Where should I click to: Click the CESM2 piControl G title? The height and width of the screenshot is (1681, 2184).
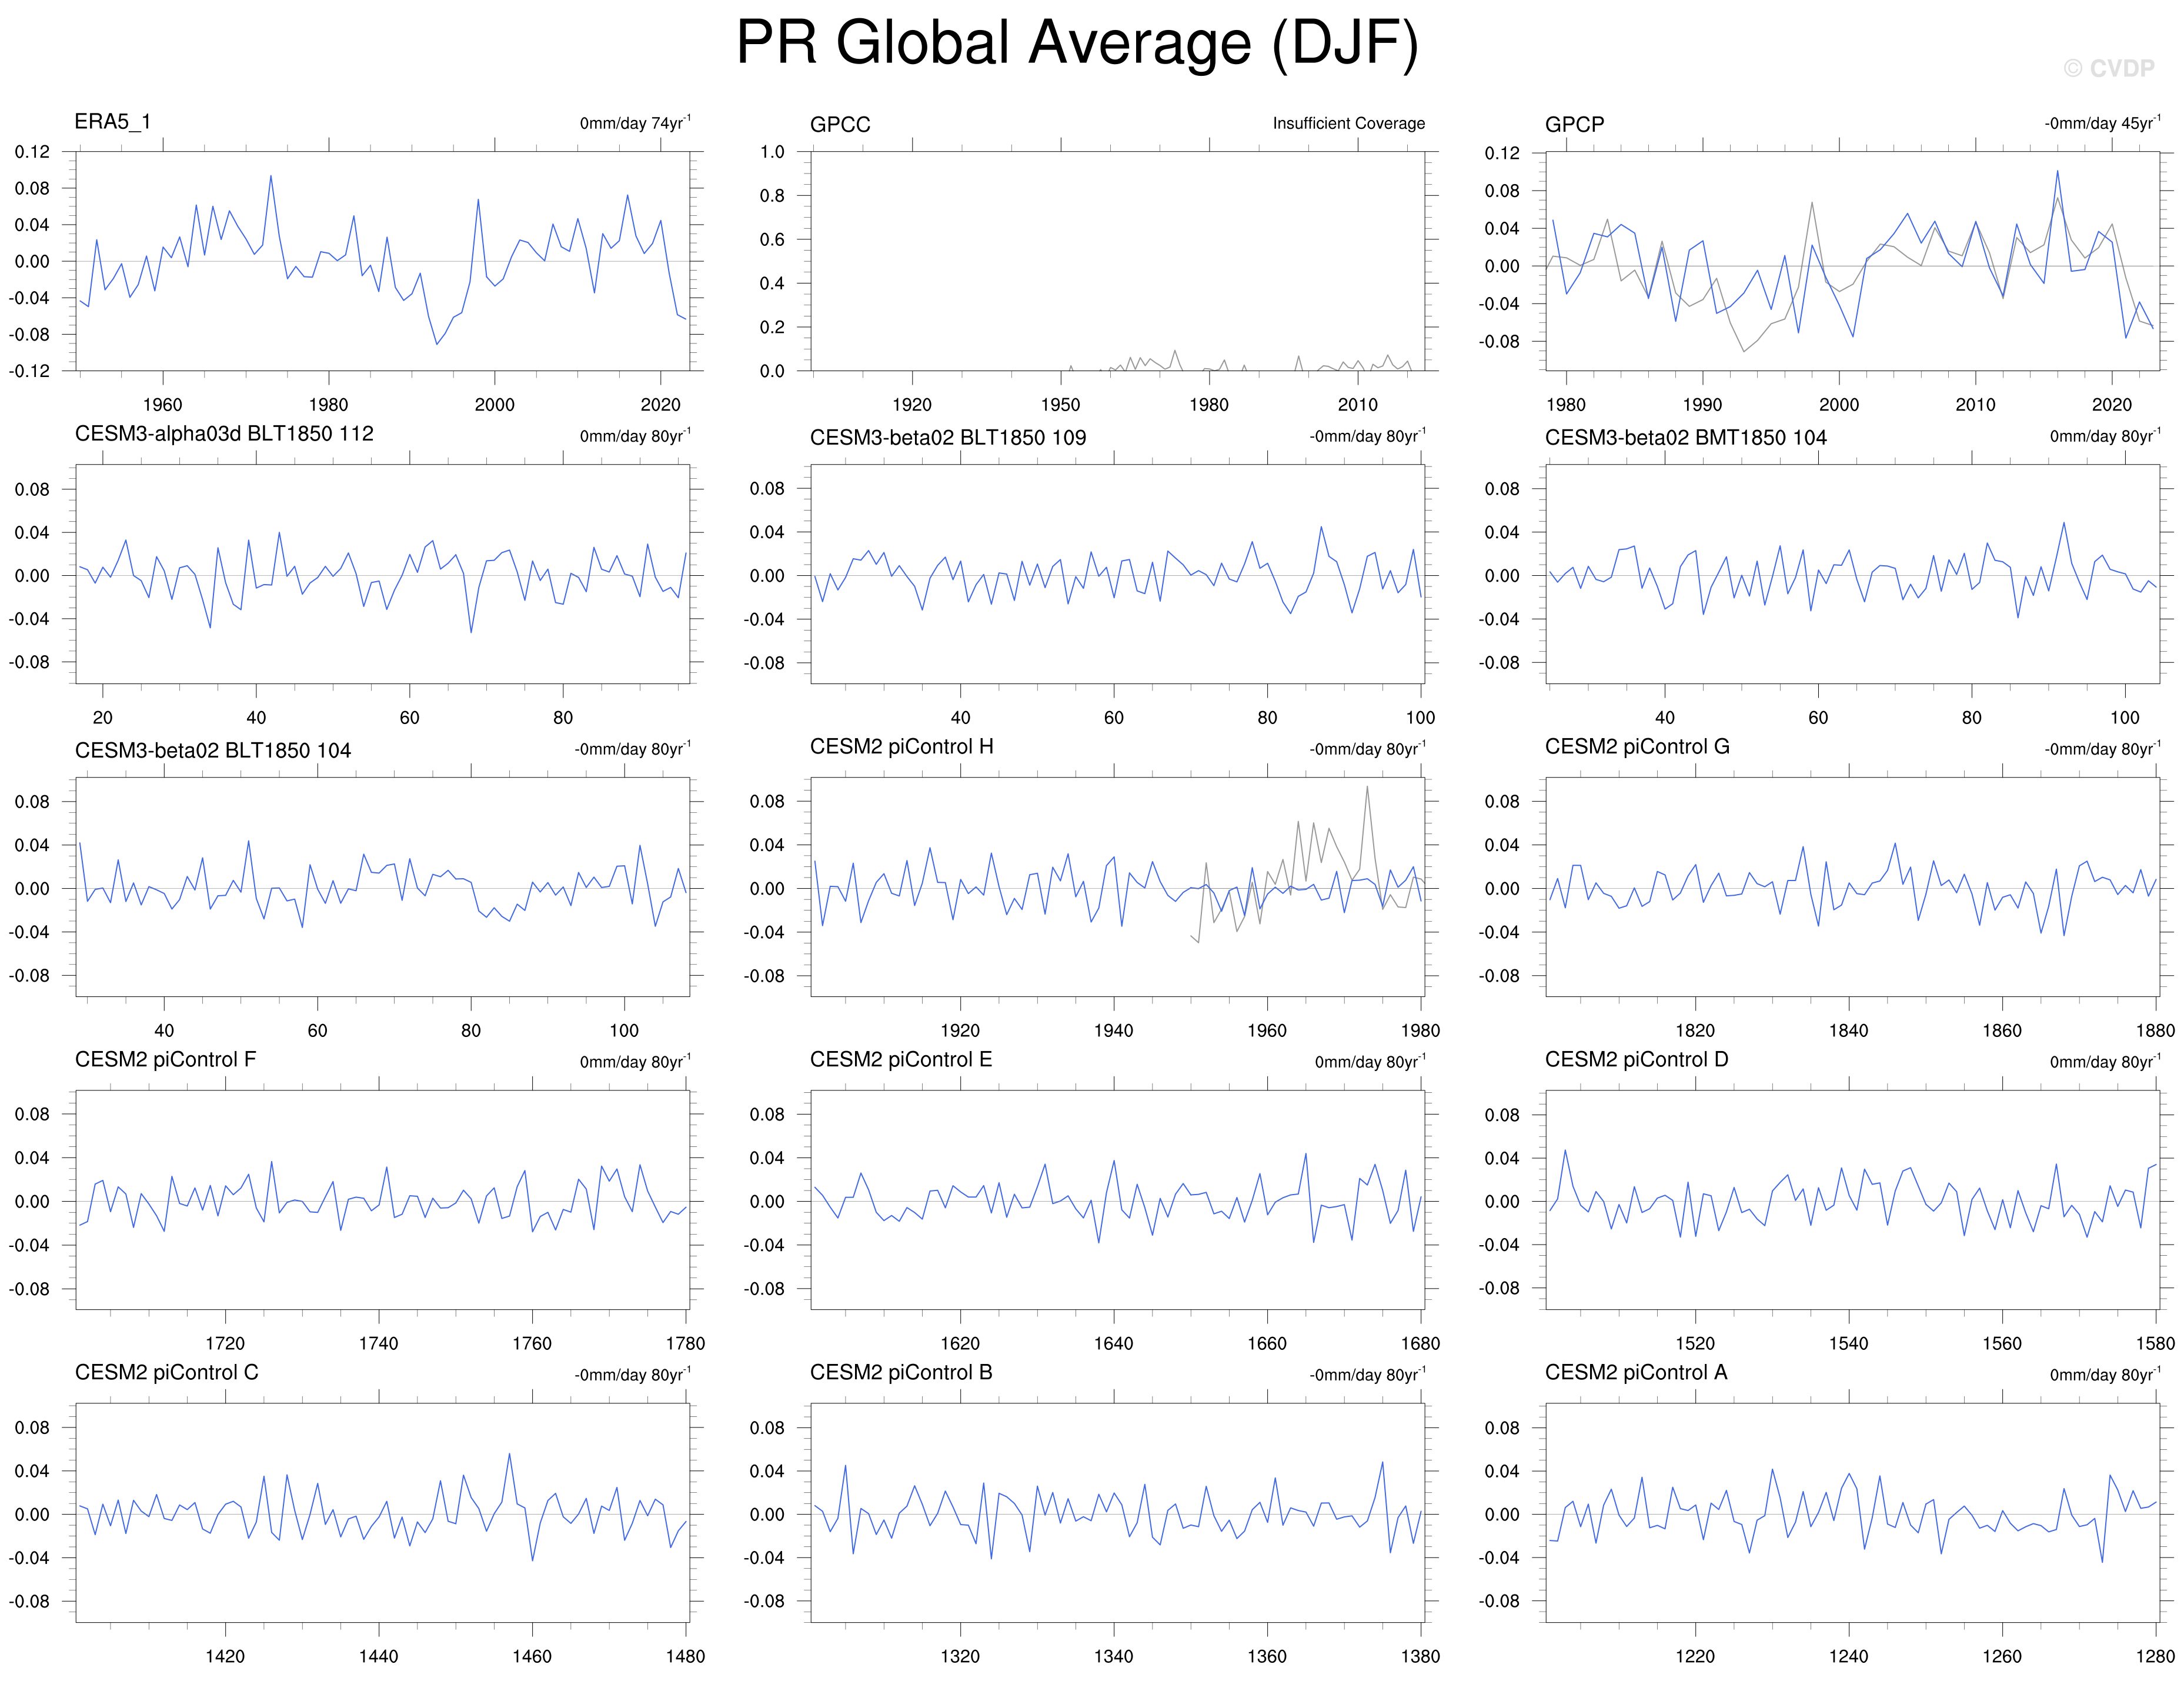(x=1636, y=747)
